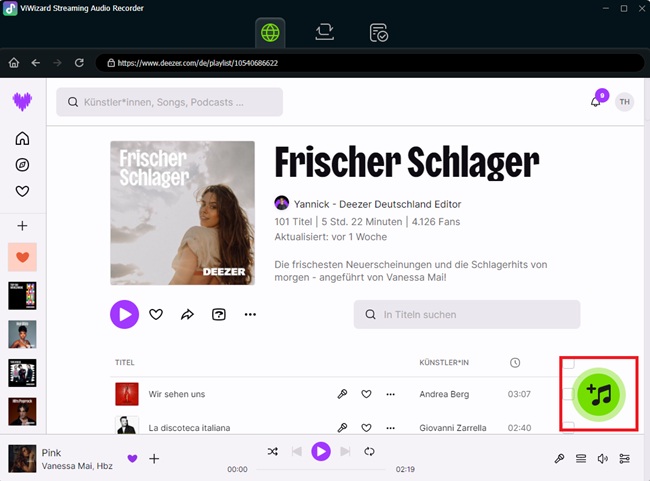
Task: Open the TH profile avatar
Action: click(x=625, y=102)
